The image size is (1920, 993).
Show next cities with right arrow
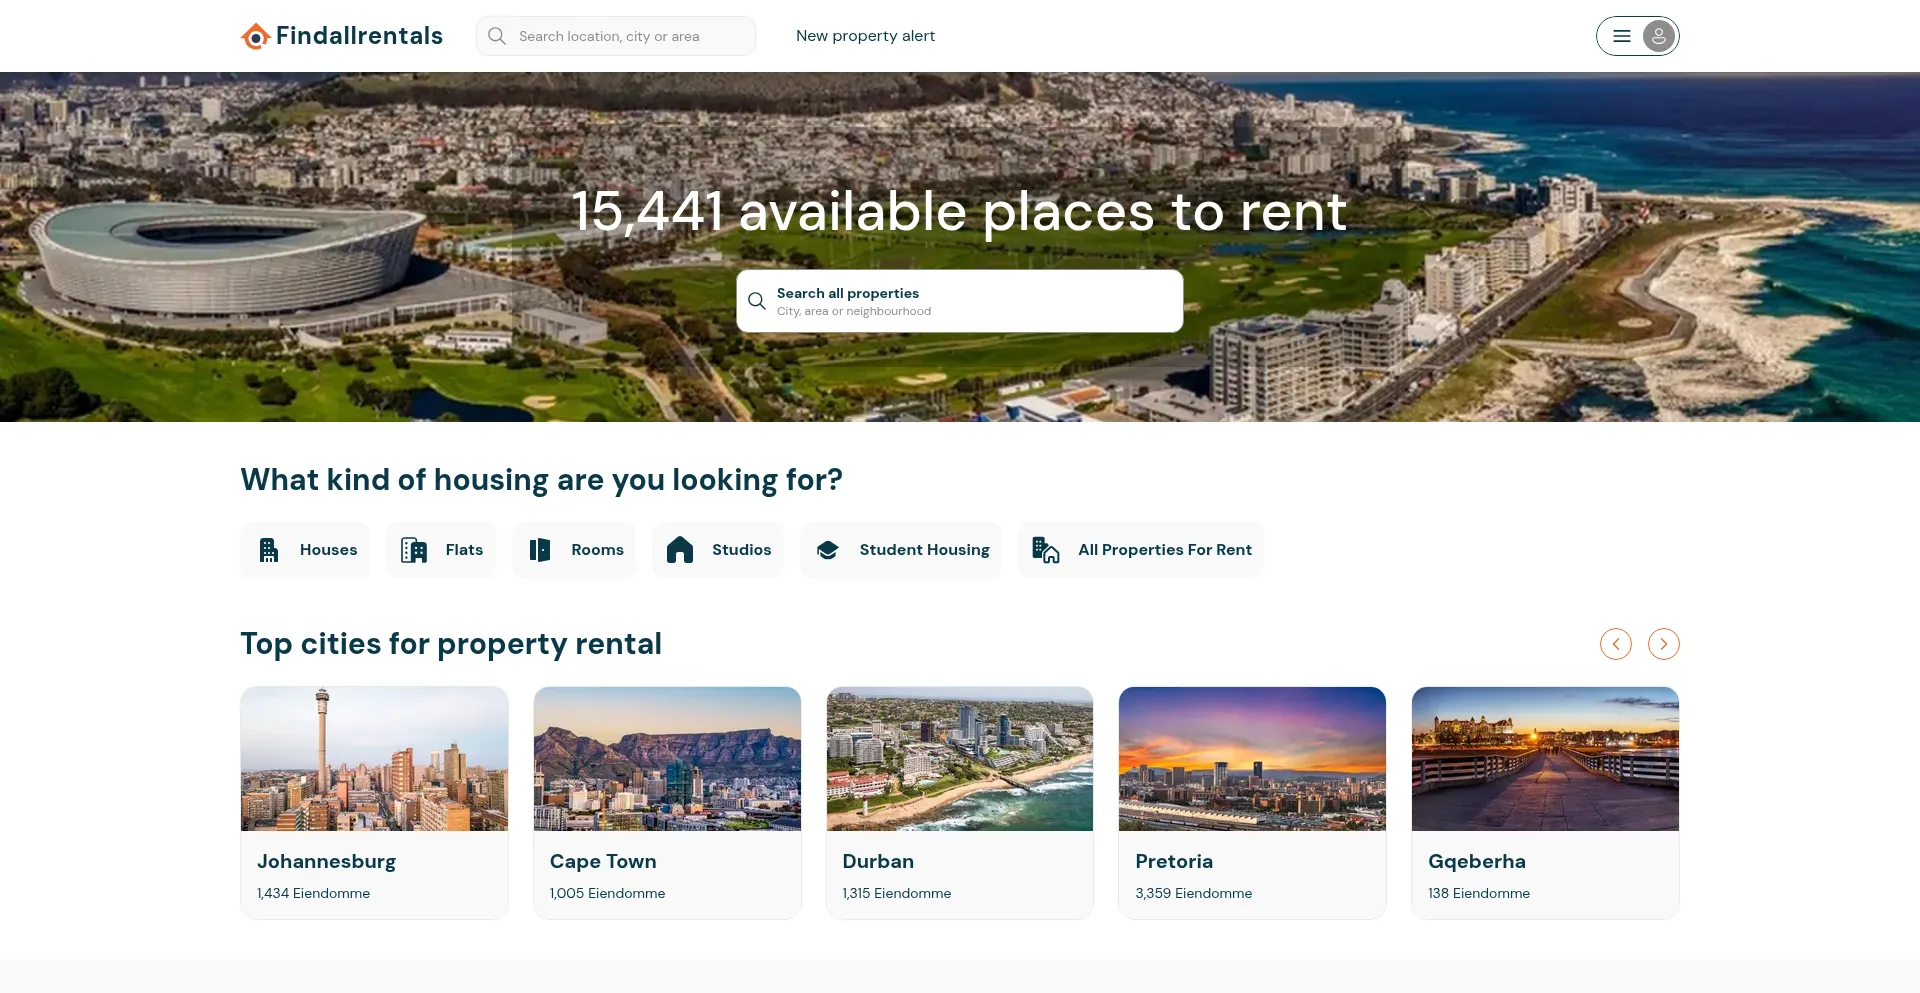tap(1664, 644)
